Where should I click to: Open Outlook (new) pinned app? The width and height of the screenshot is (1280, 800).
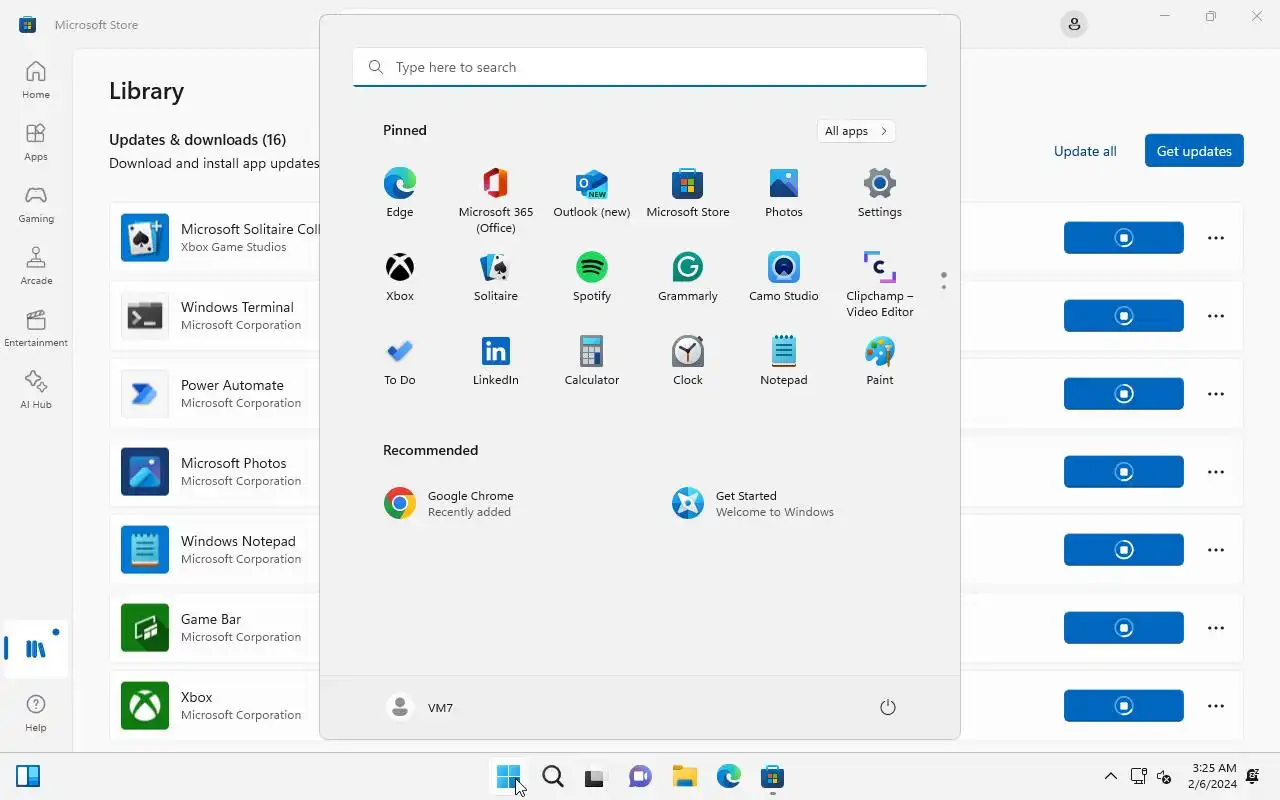point(591,192)
